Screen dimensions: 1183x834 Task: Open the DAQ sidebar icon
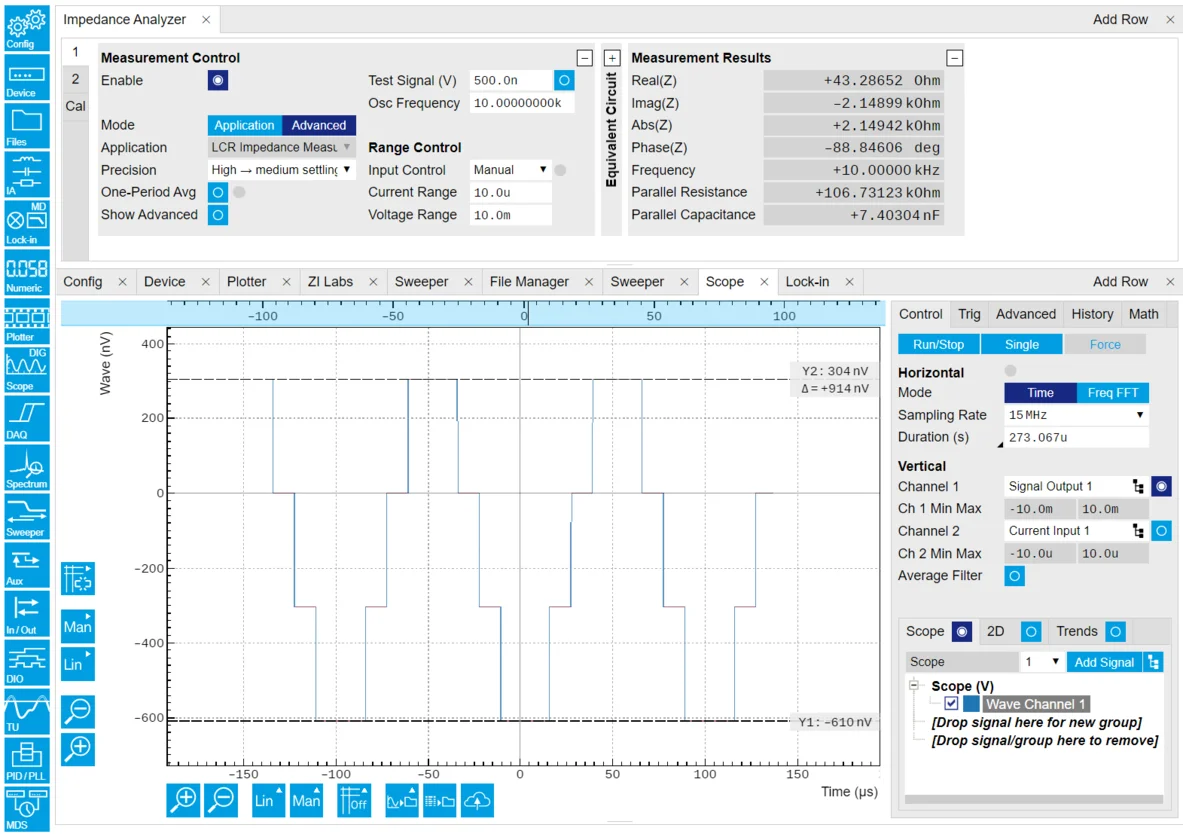point(26,418)
